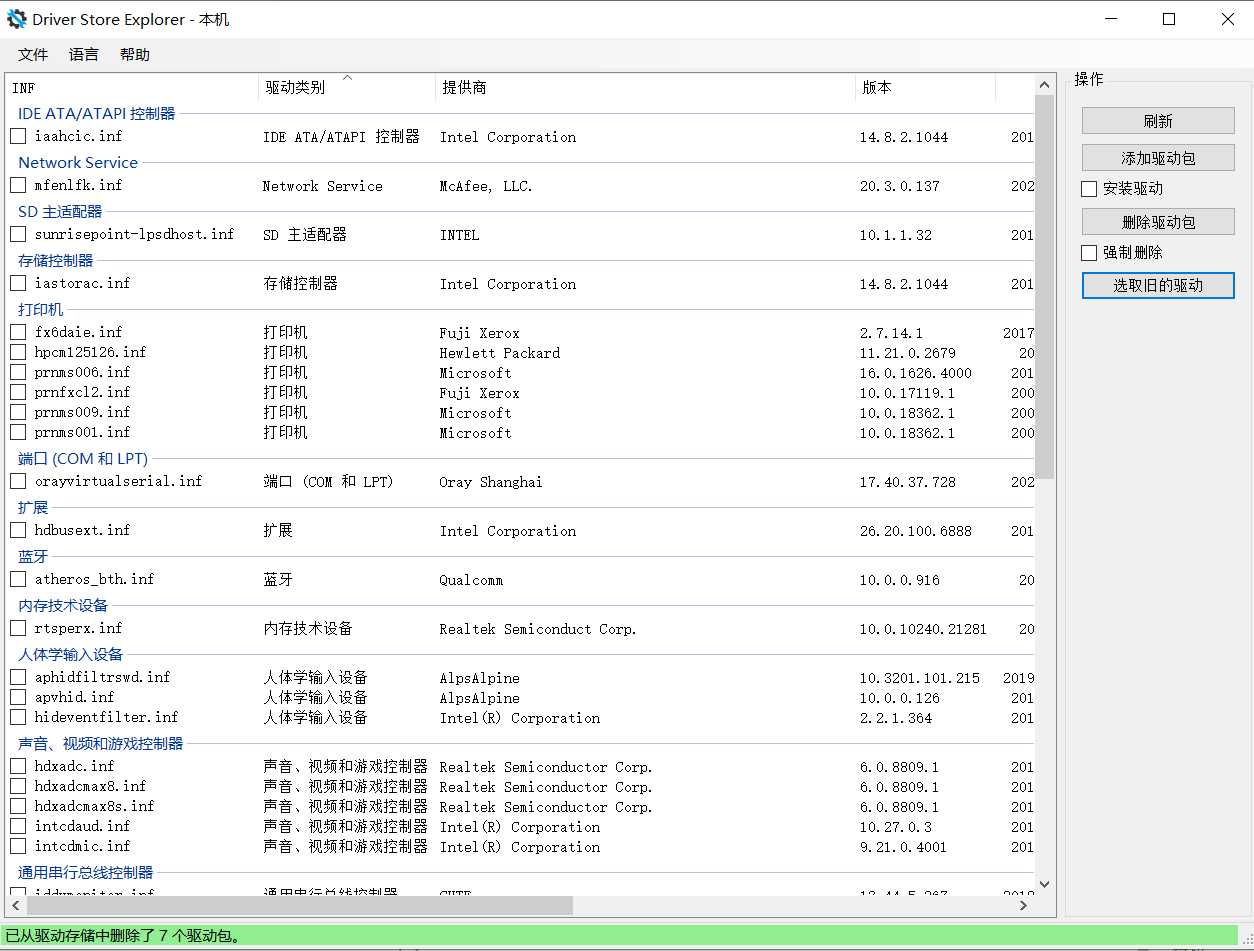Sort by the INF column header

point(131,87)
